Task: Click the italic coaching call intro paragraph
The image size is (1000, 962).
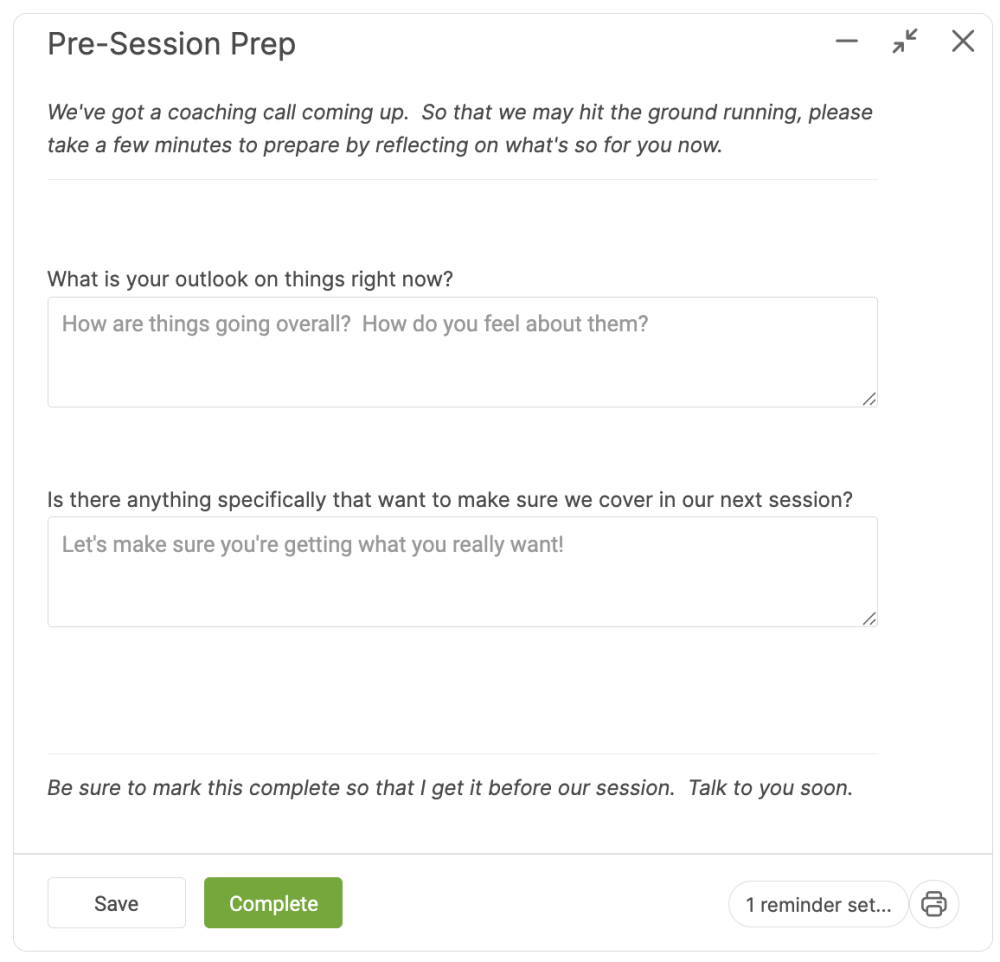Action: click(x=460, y=128)
